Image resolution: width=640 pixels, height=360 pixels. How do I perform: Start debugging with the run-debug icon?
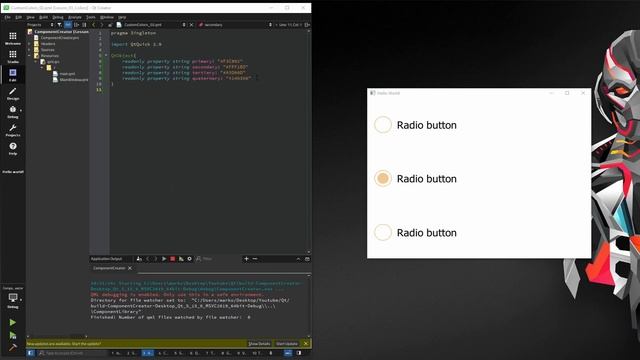tap(13, 336)
